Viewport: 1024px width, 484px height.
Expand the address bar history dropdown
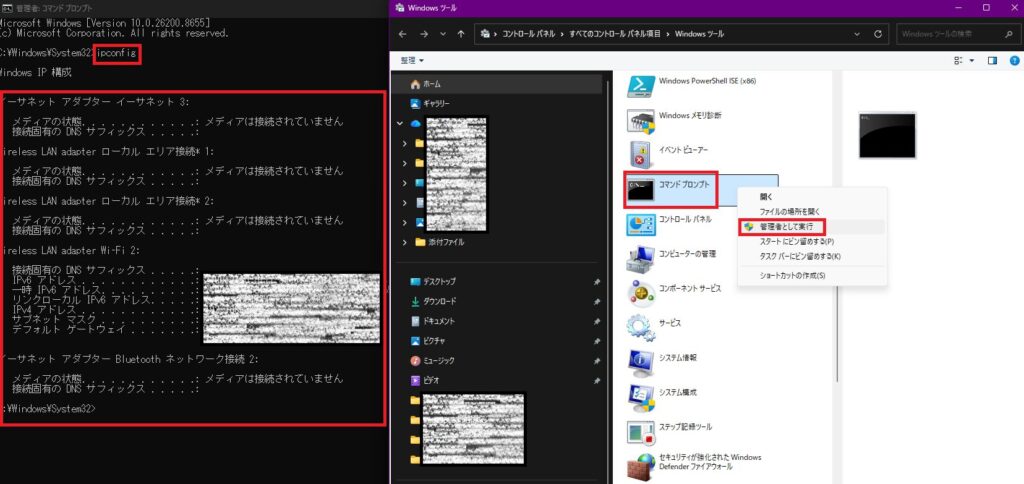[x=859, y=34]
